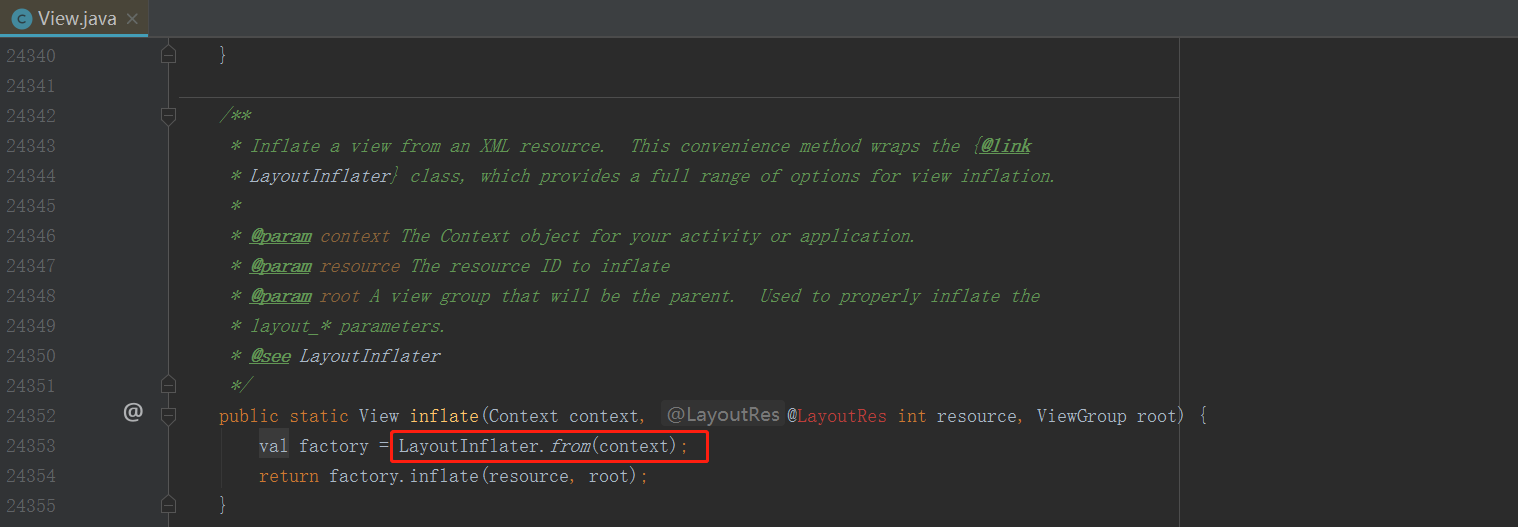Click the 'static' keyword on line 24352
The width and height of the screenshot is (1518, 527).
tap(319, 416)
